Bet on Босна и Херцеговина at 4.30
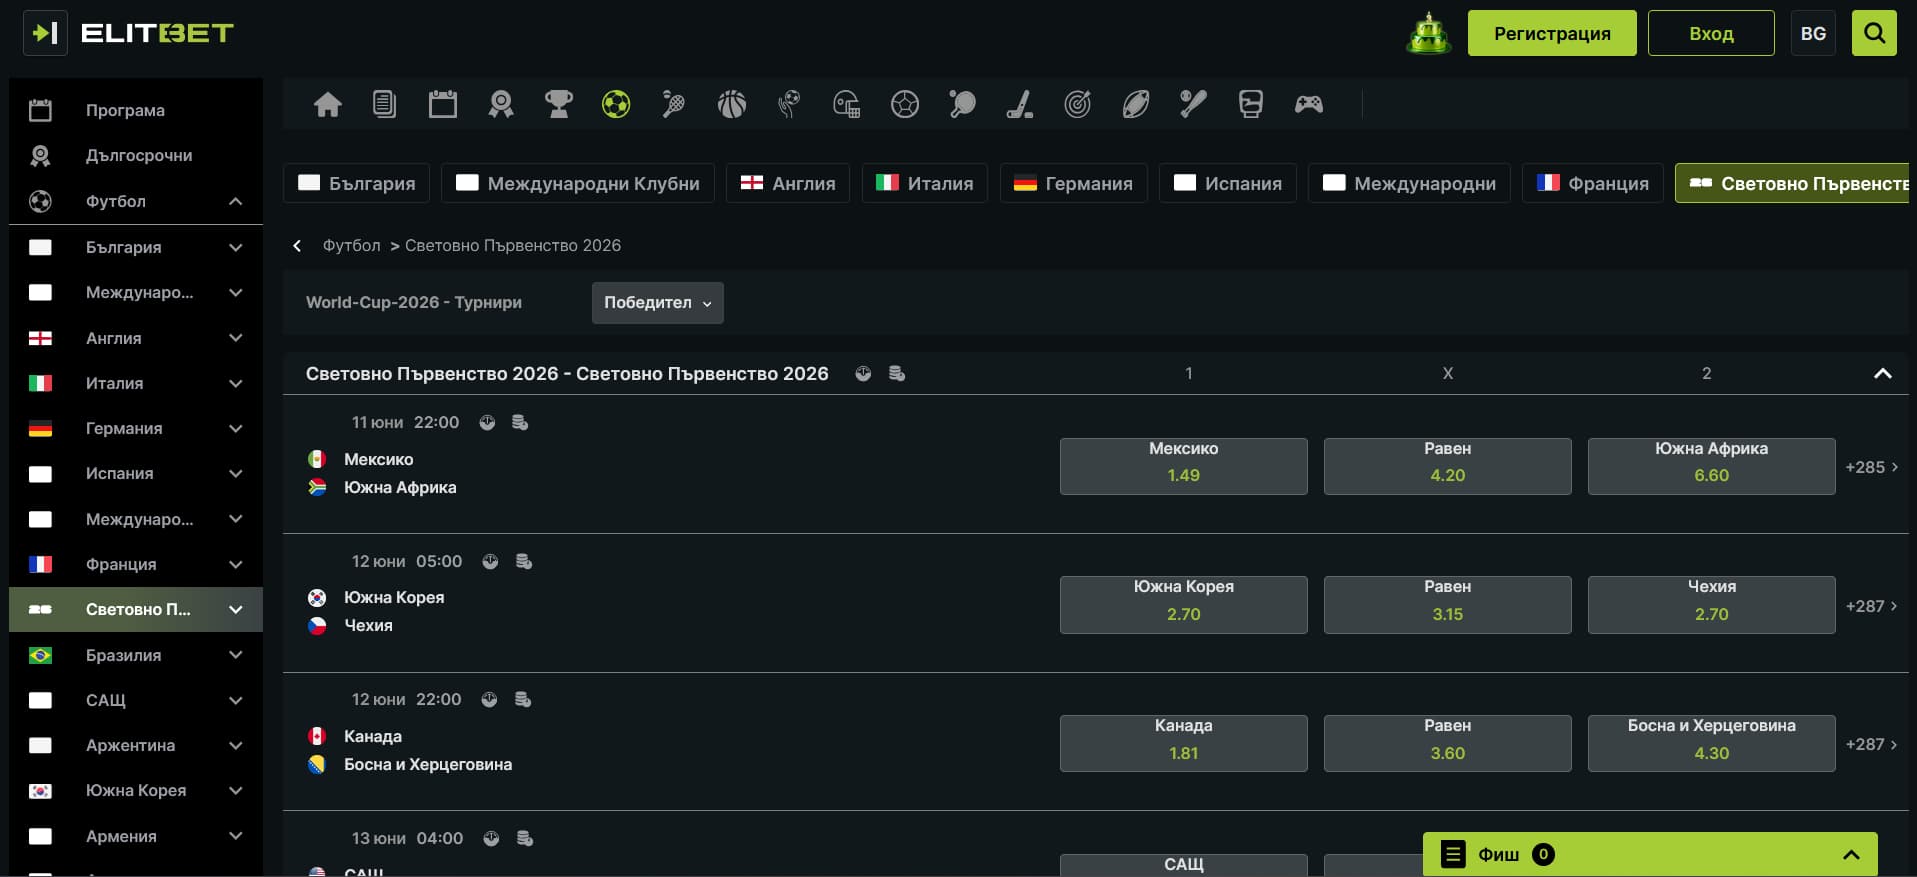The width and height of the screenshot is (1917, 877). (x=1712, y=743)
